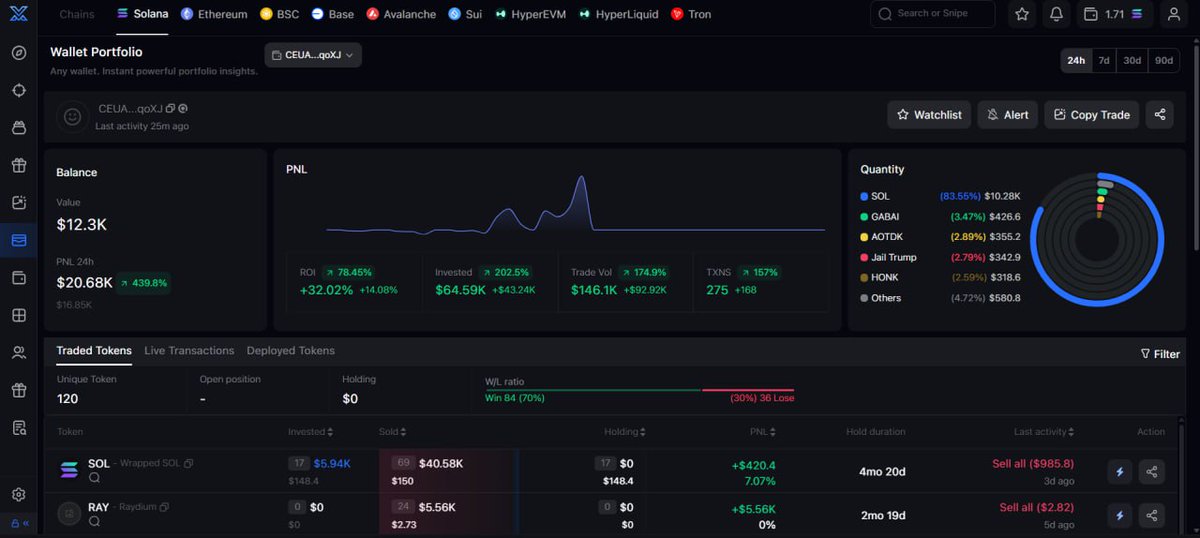1200x538 pixels.
Task: Click explorer link icon beside wallet address
Action: (x=183, y=108)
